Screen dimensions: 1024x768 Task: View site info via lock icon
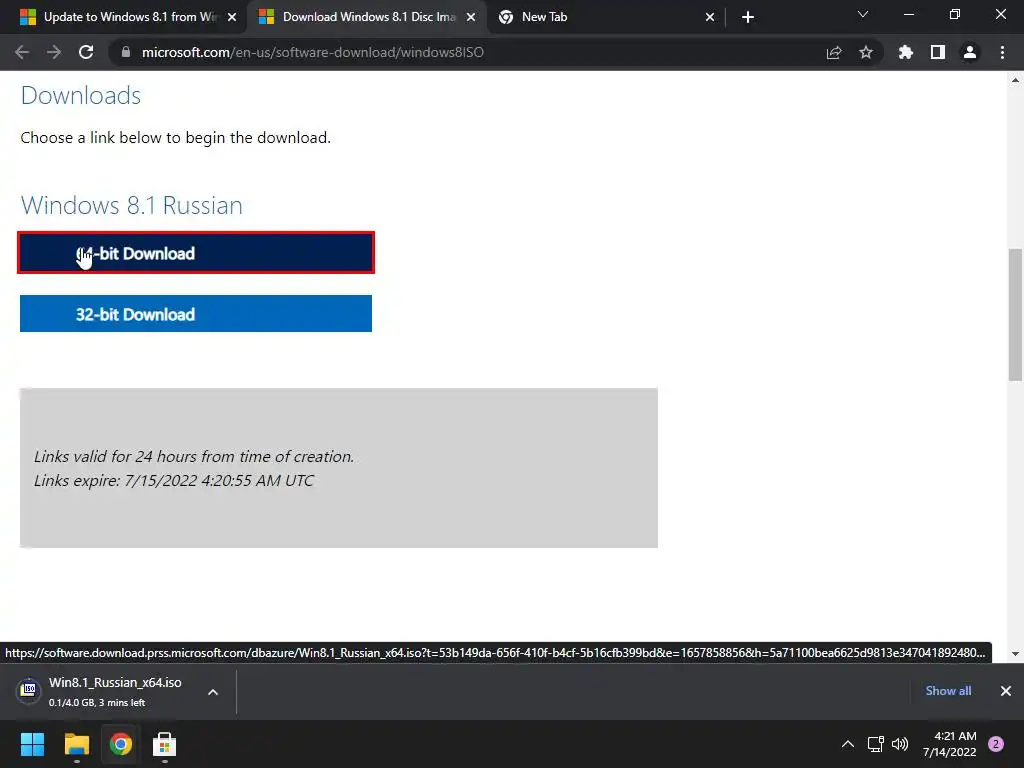[126, 52]
